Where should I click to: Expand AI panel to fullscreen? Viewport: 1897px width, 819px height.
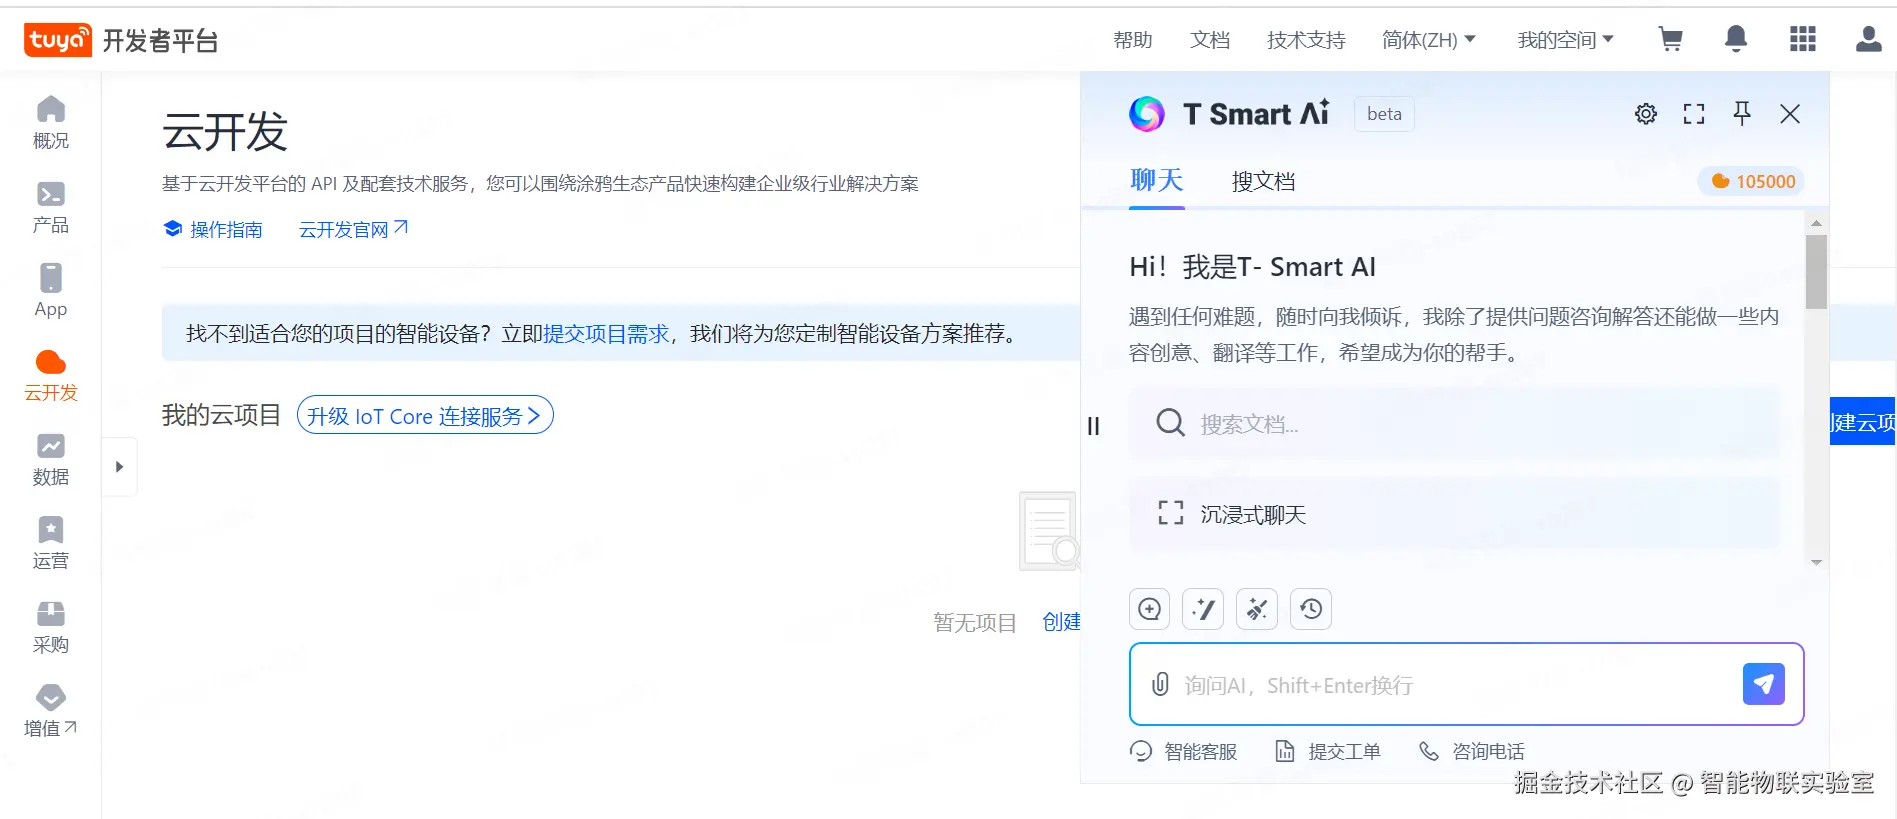click(1694, 114)
